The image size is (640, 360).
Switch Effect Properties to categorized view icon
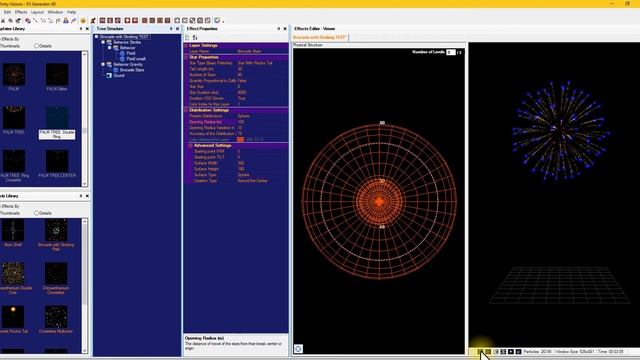[x=188, y=38]
